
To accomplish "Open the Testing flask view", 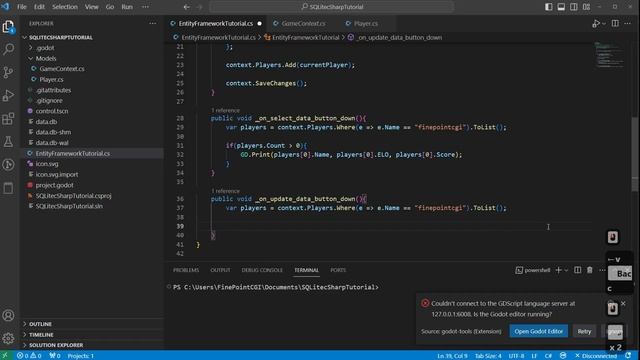I will click(8, 142).
